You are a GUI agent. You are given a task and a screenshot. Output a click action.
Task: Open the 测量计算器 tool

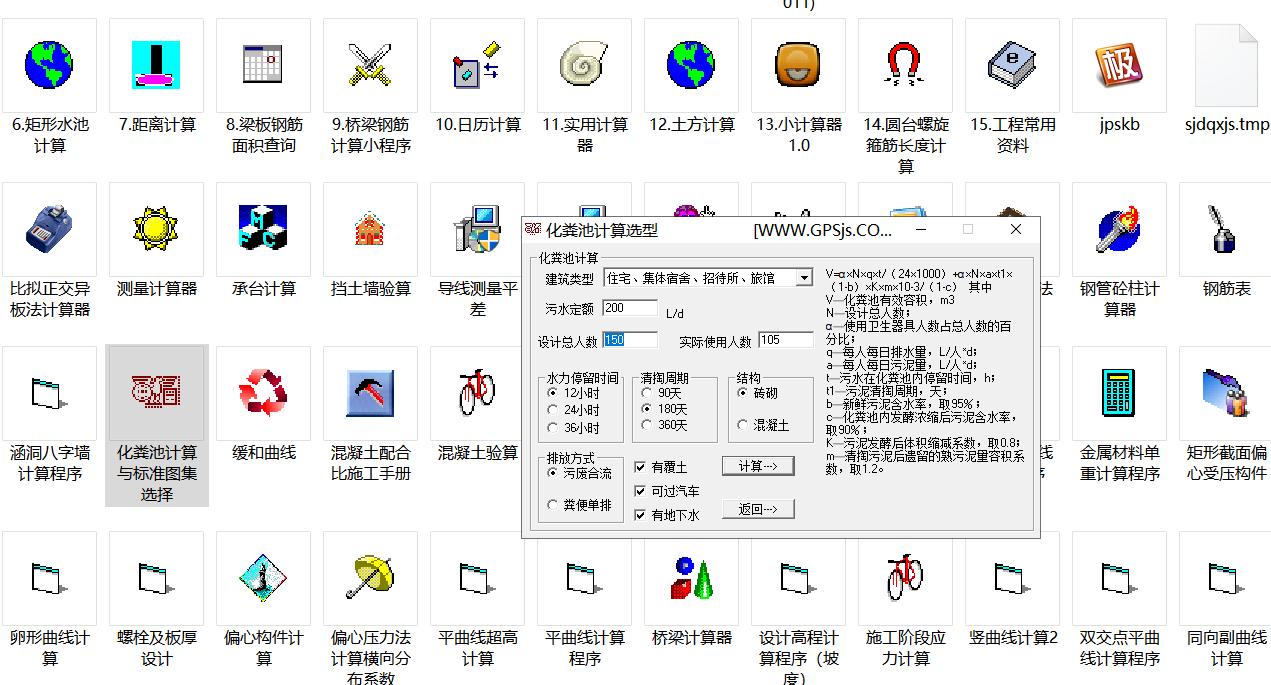[156, 229]
